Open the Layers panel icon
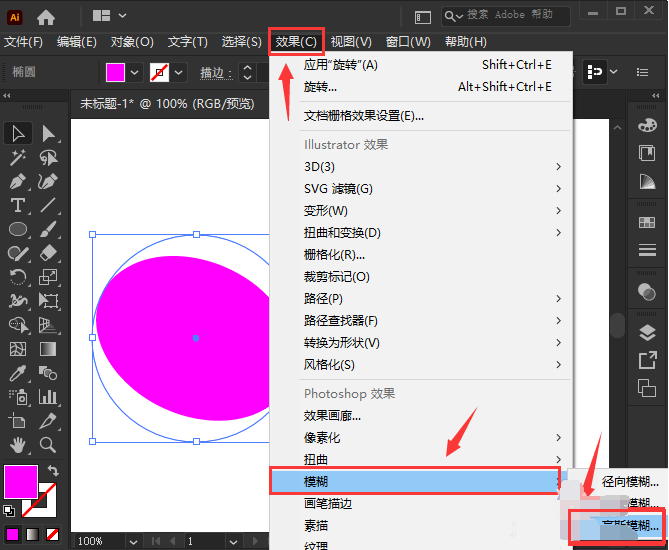The width and height of the screenshot is (669, 550). [x=647, y=332]
